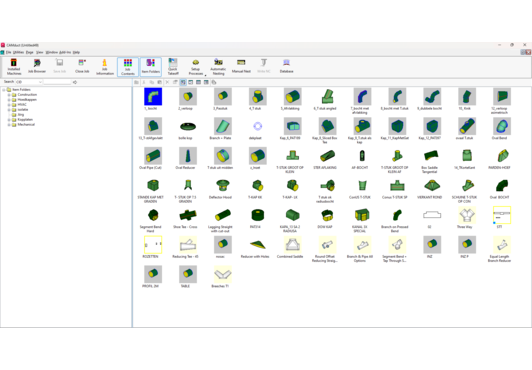Open Setup Processes
The image size is (532, 370).
tap(195, 66)
